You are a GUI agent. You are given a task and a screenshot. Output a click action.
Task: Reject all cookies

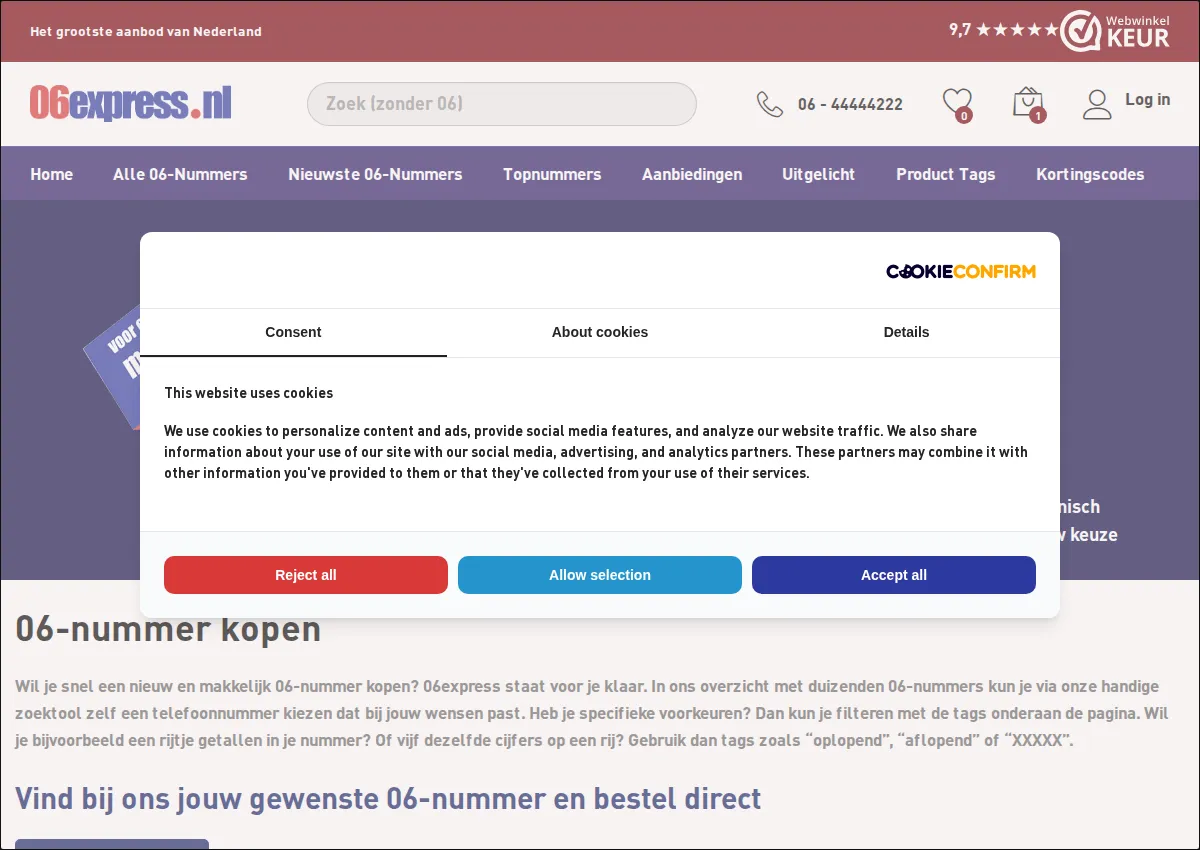click(306, 575)
